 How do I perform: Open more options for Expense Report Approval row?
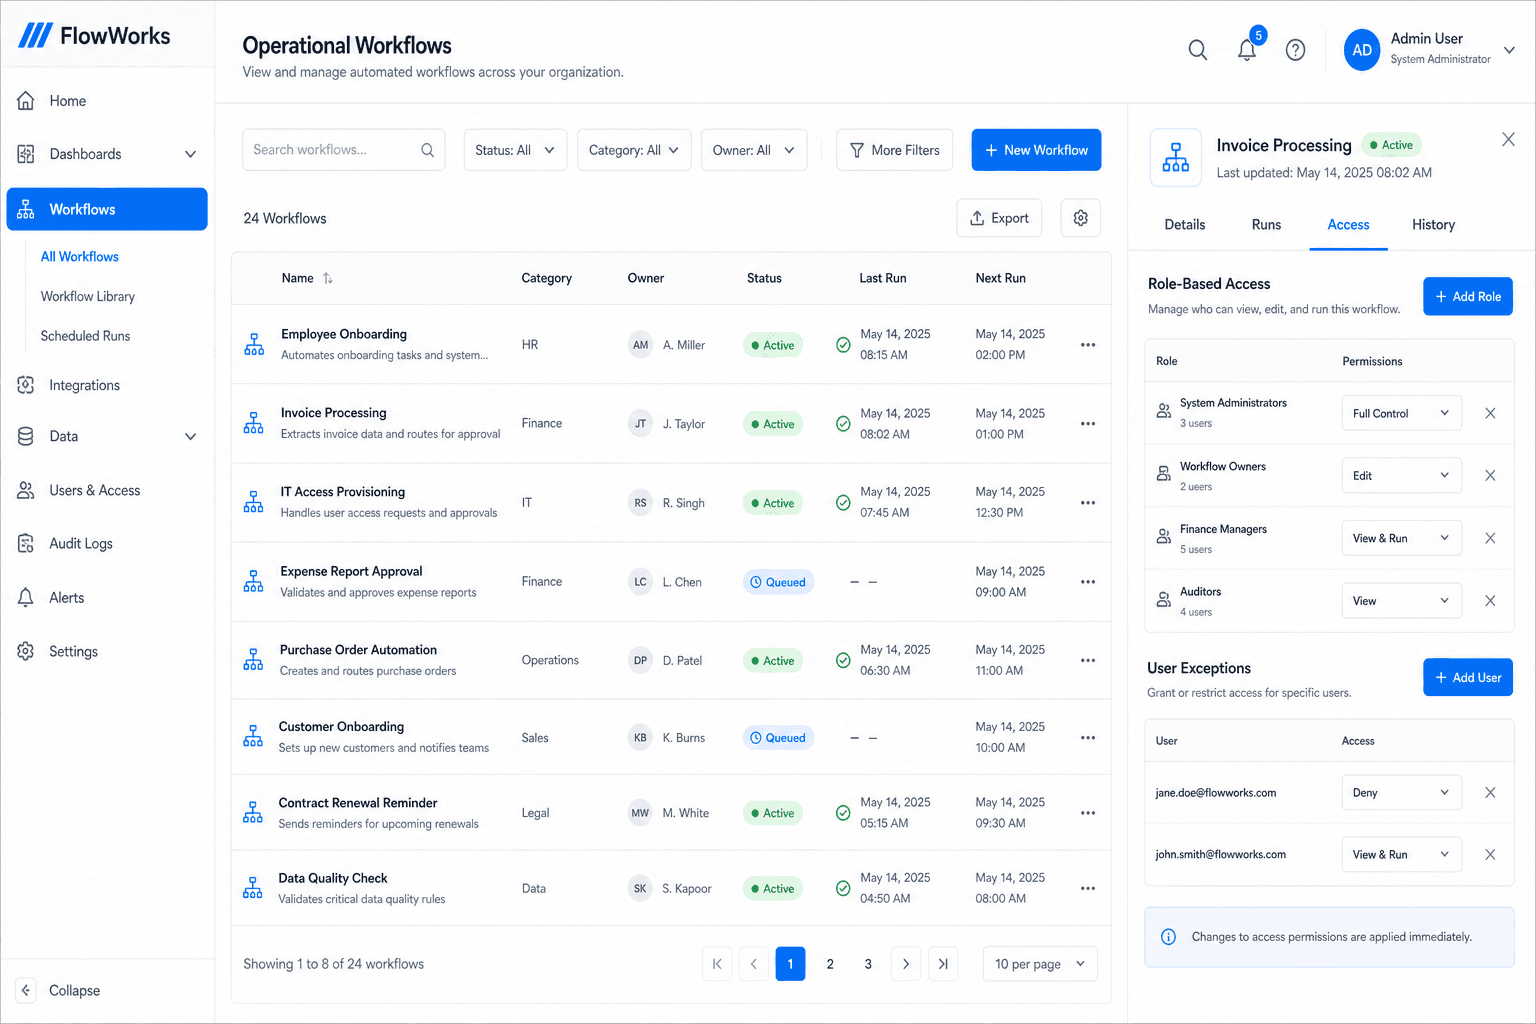coord(1088,582)
